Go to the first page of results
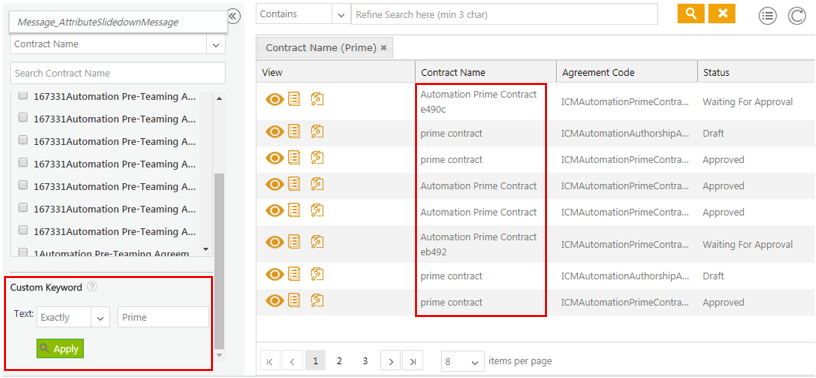Image resolution: width=816 pixels, height=378 pixels. 270,361
